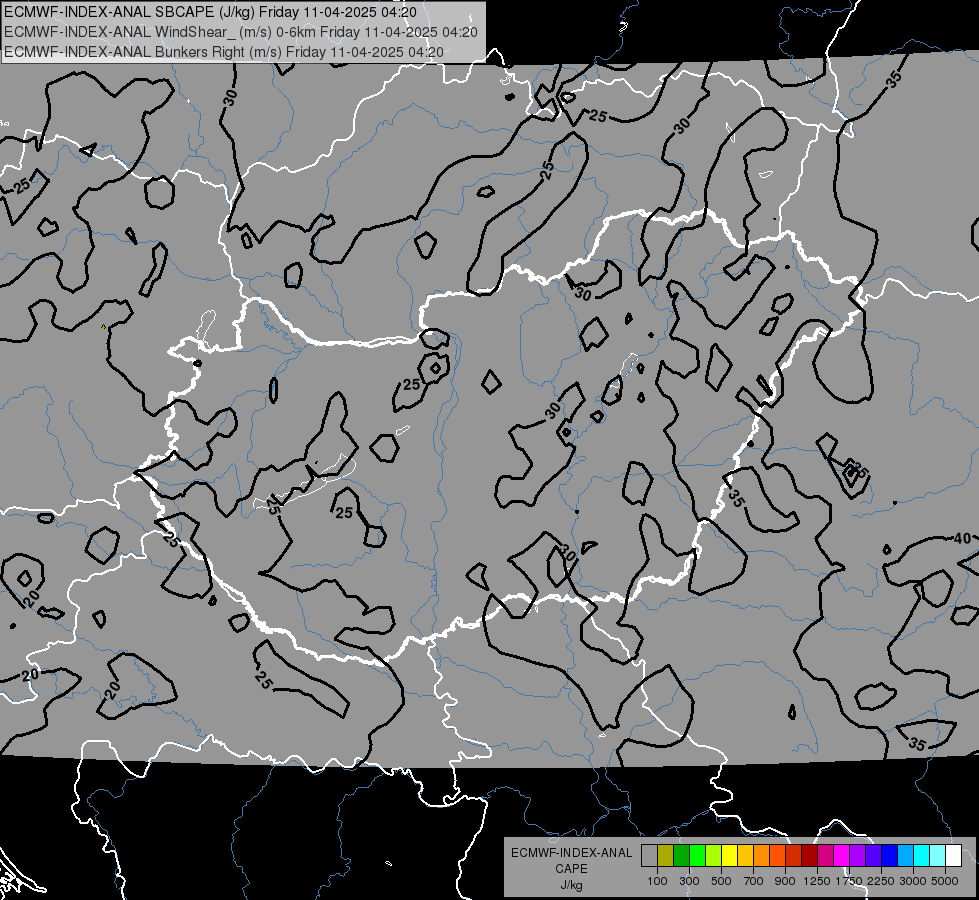The image size is (979, 900).
Task: Click the 300 legend scale value
Action: [689, 881]
